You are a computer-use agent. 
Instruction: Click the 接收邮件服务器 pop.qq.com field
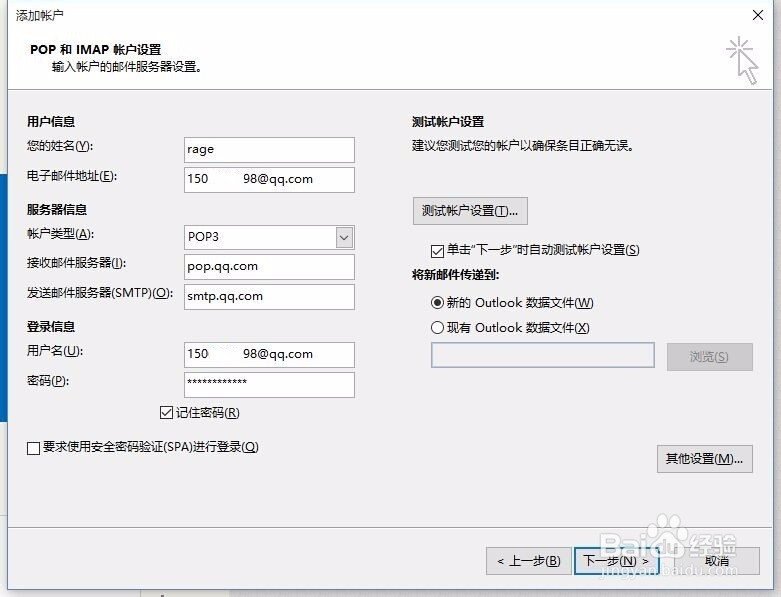point(269,267)
